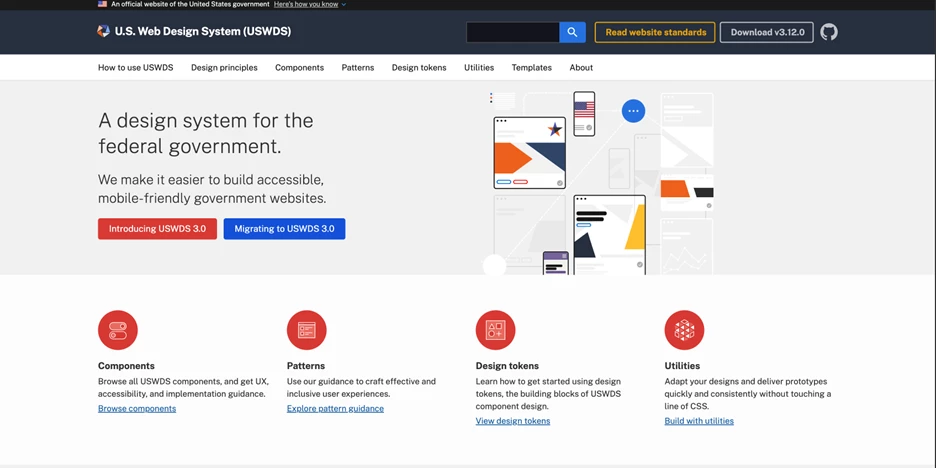
Task: Open the Utilities navigation item
Action: (x=479, y=67)
